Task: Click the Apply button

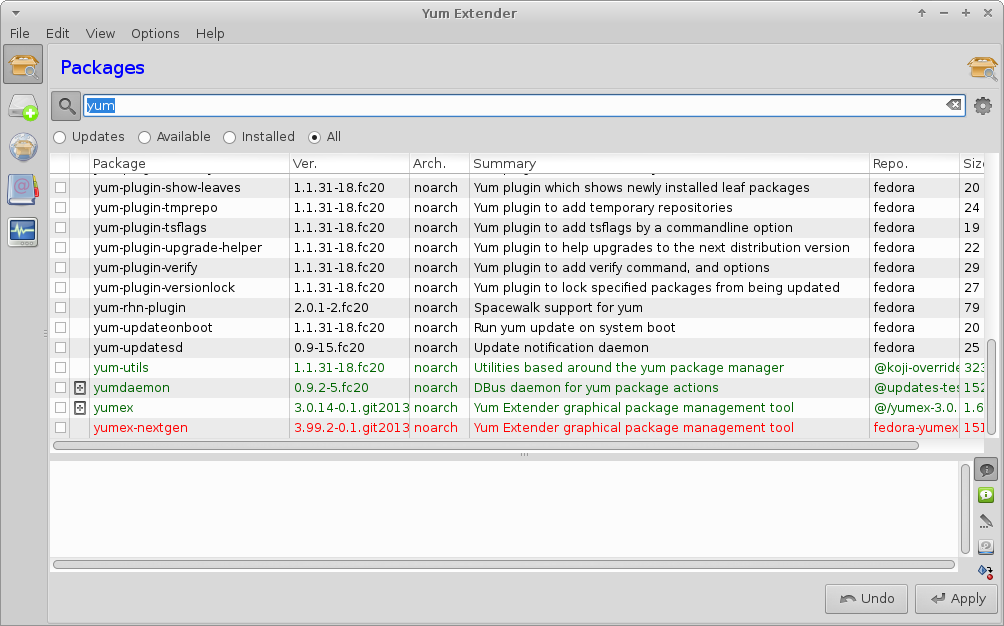Action: pyautogui.click(x=957, y=598)
